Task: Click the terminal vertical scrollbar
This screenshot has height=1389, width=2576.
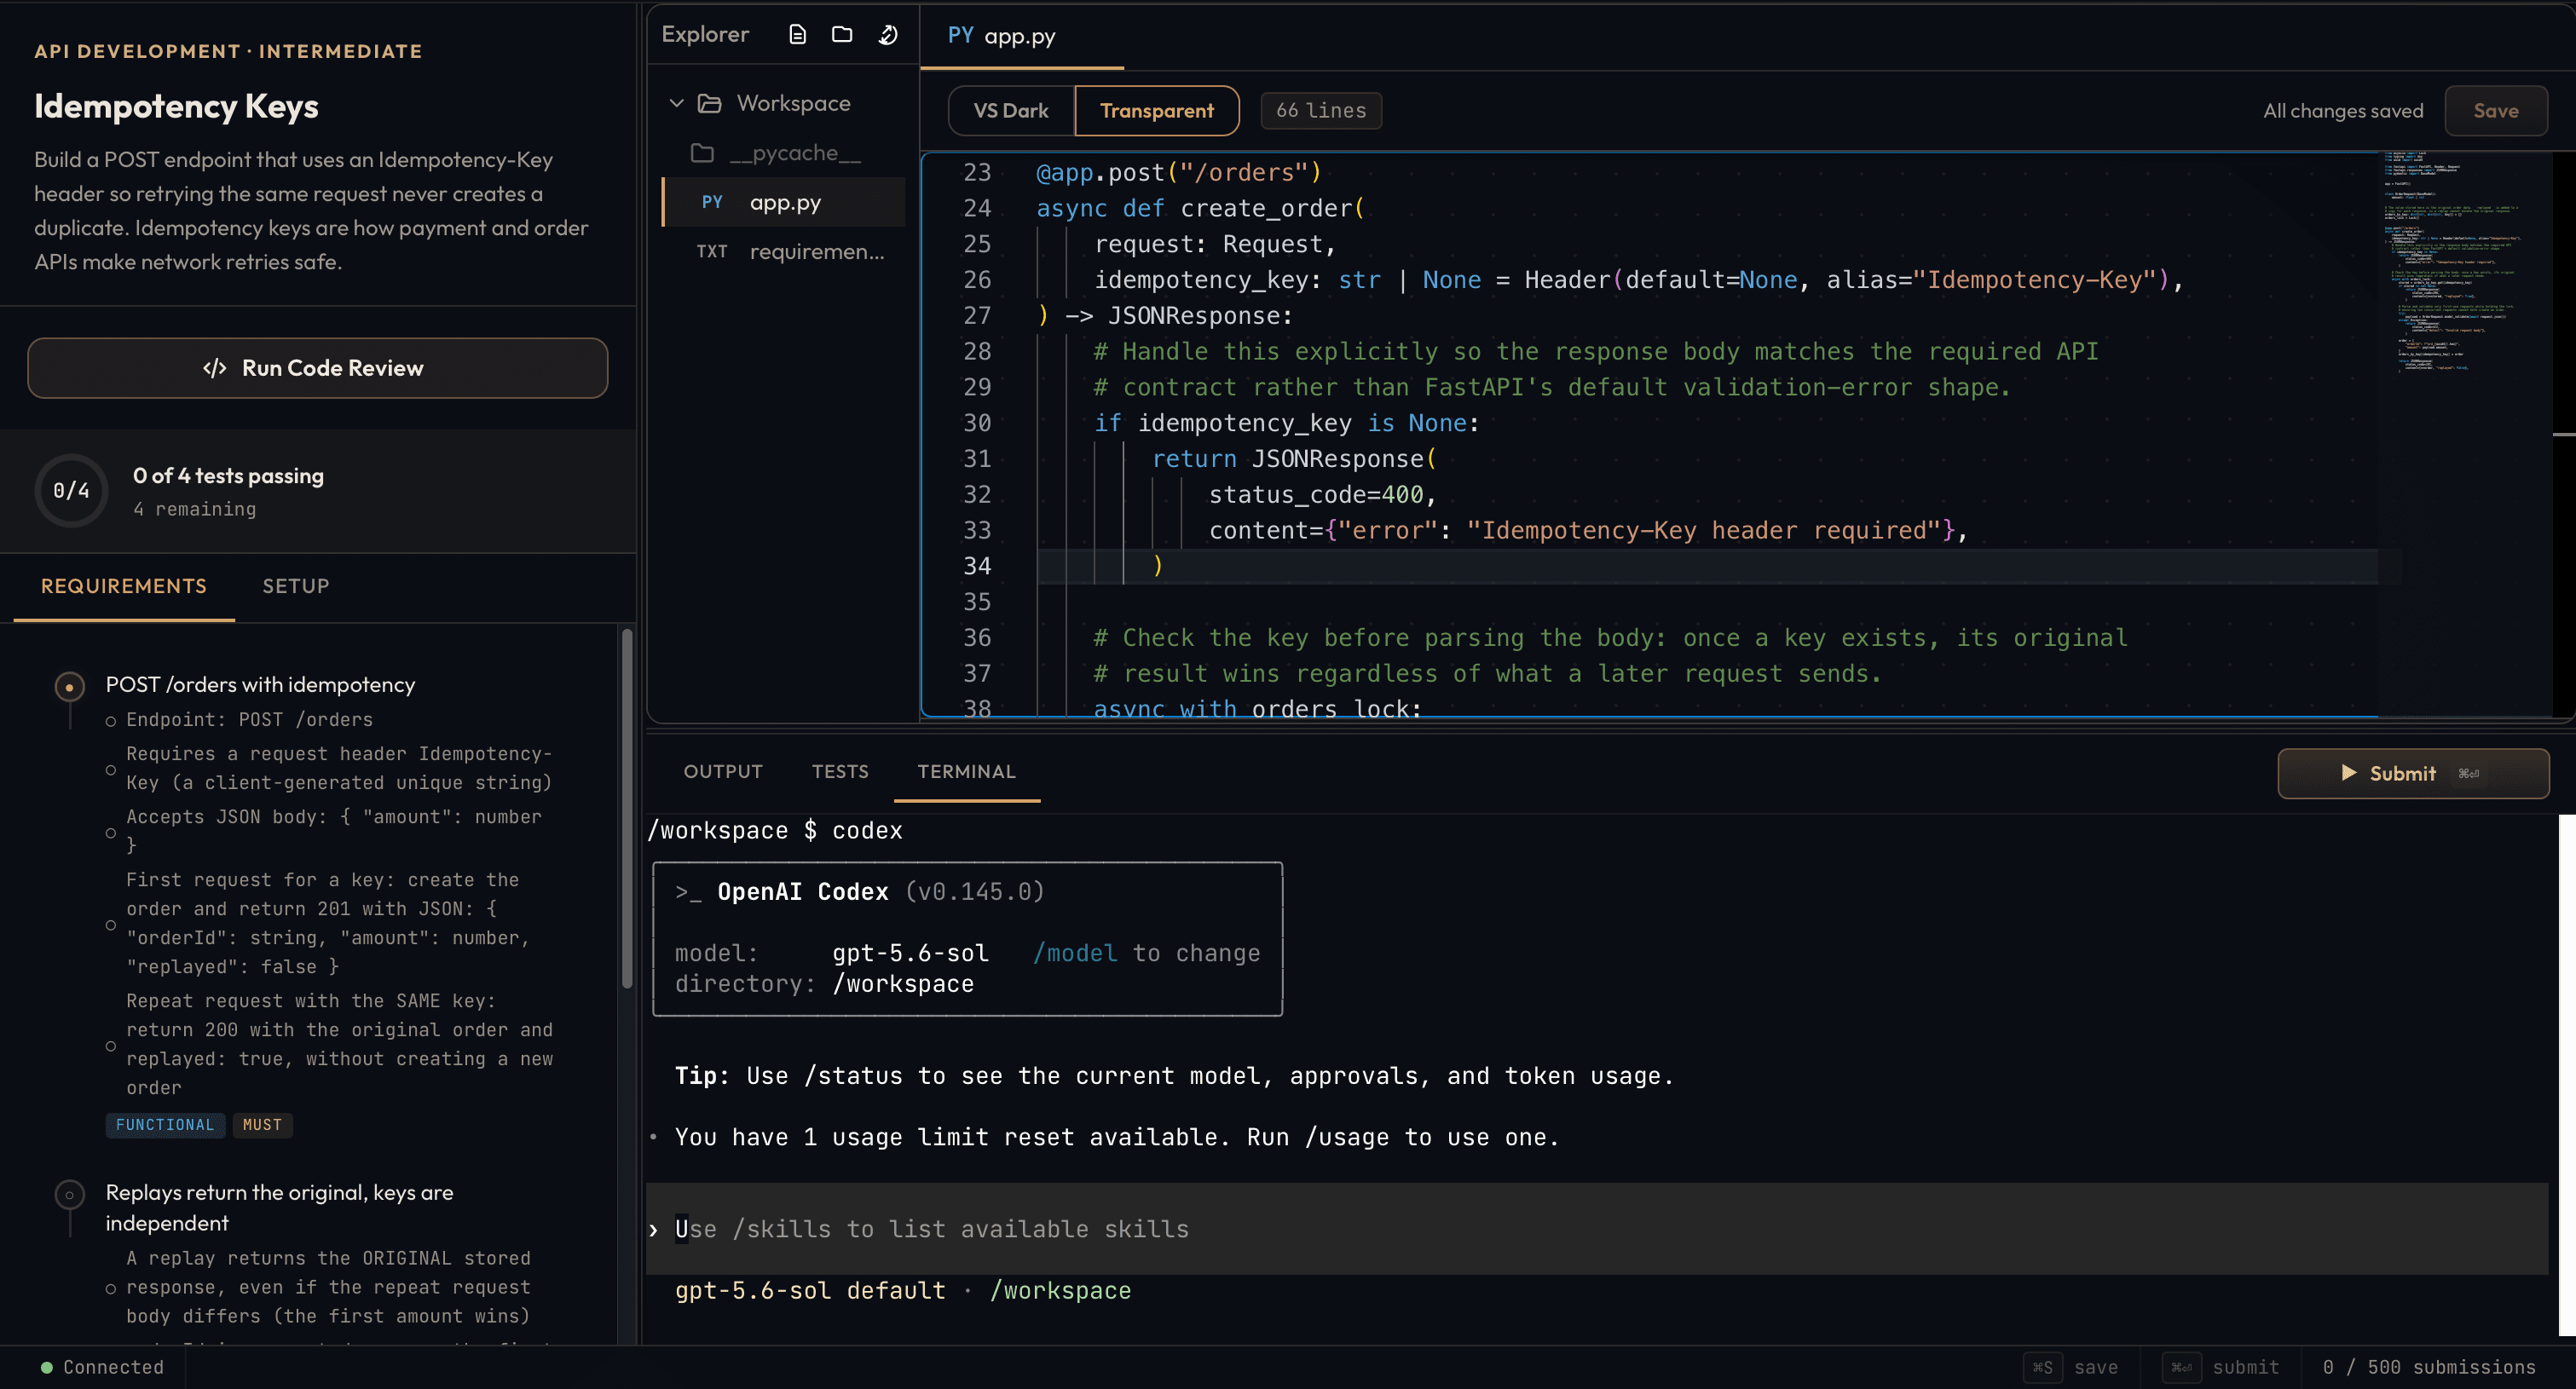Action: click(2566, 1075)
